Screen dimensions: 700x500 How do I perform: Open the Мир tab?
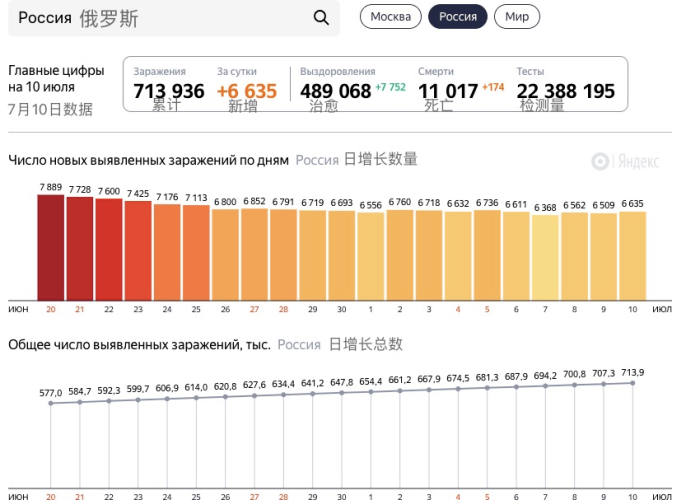click(x=517, y=17)
